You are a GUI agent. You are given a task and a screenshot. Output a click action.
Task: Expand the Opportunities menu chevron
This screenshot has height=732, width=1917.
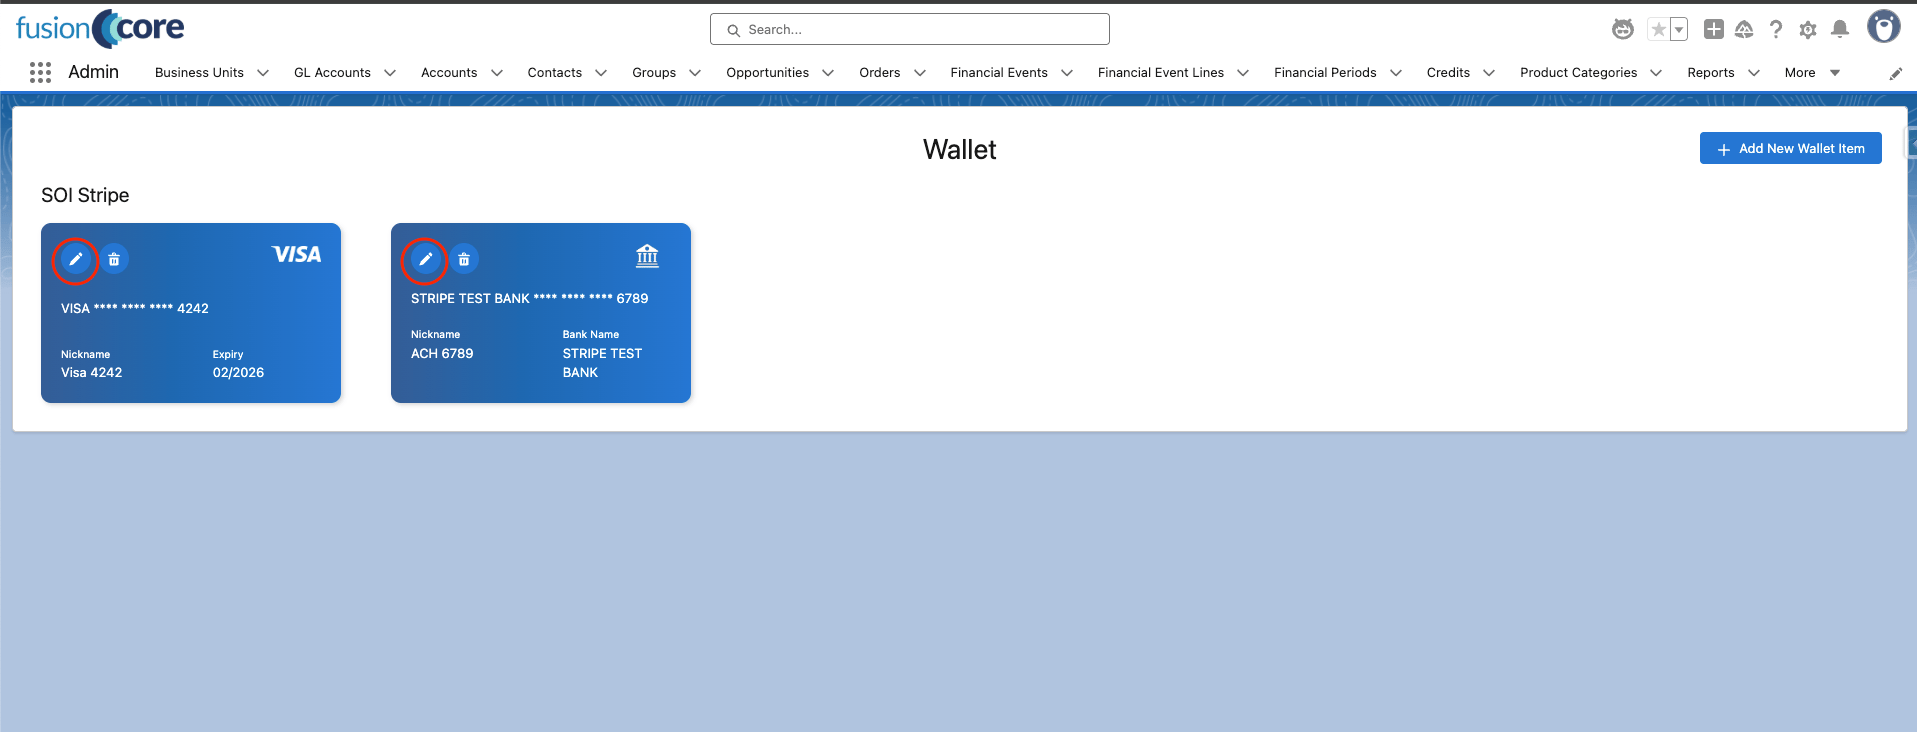click(828, 73)
